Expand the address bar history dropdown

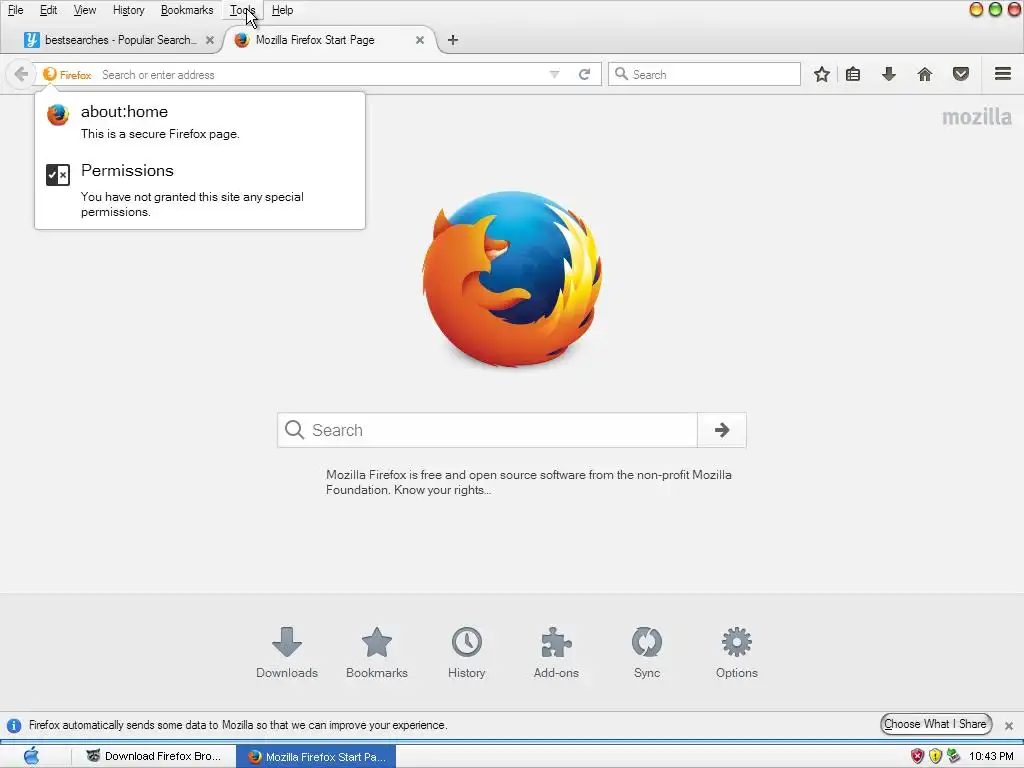pos(554,74)
